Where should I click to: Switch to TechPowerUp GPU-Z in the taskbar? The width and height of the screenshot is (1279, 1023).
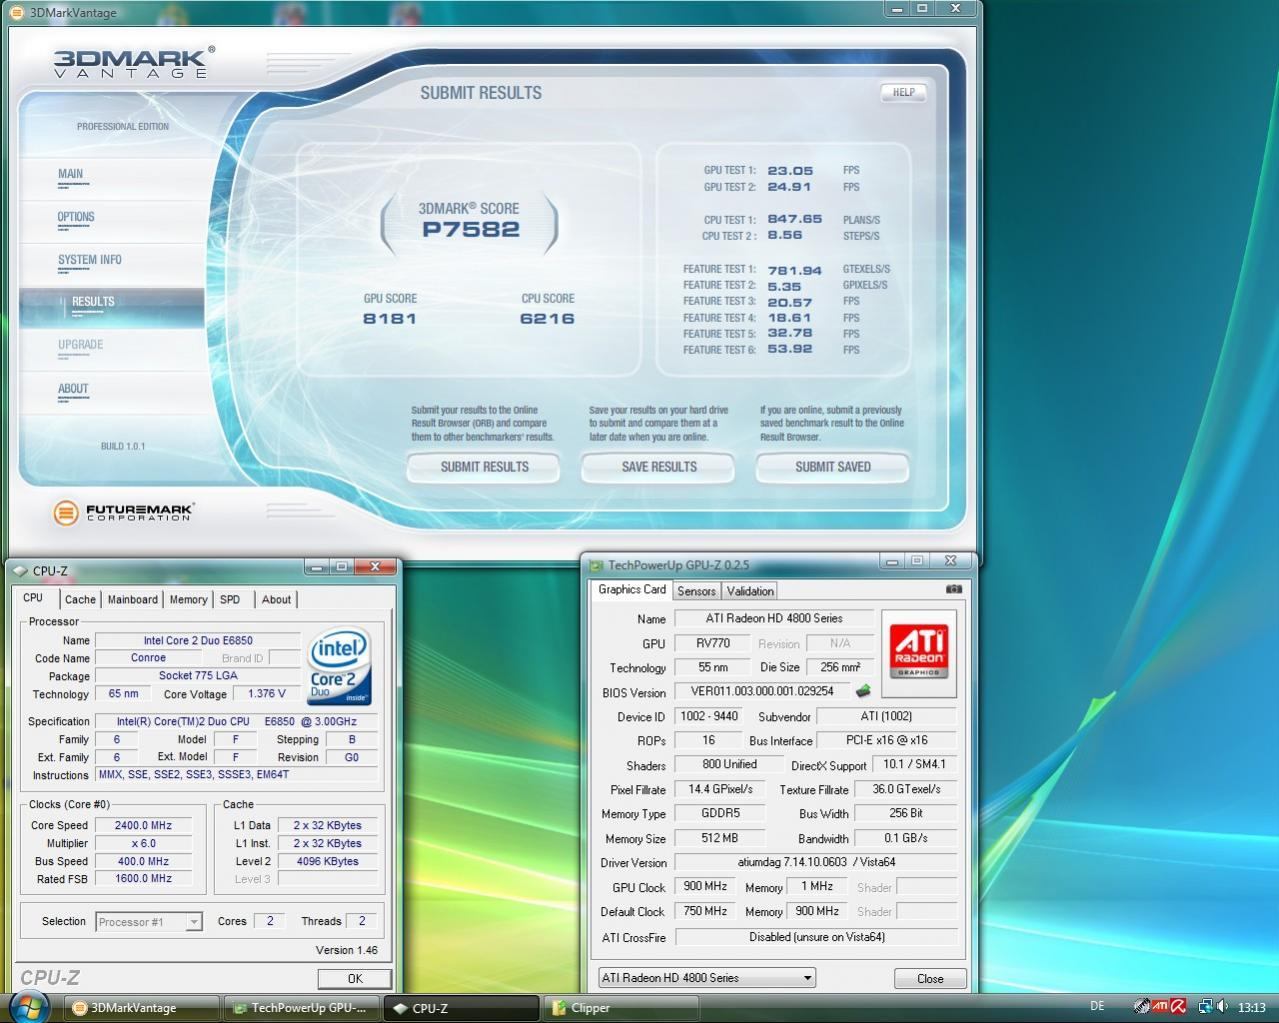(x=302, y=1008)
